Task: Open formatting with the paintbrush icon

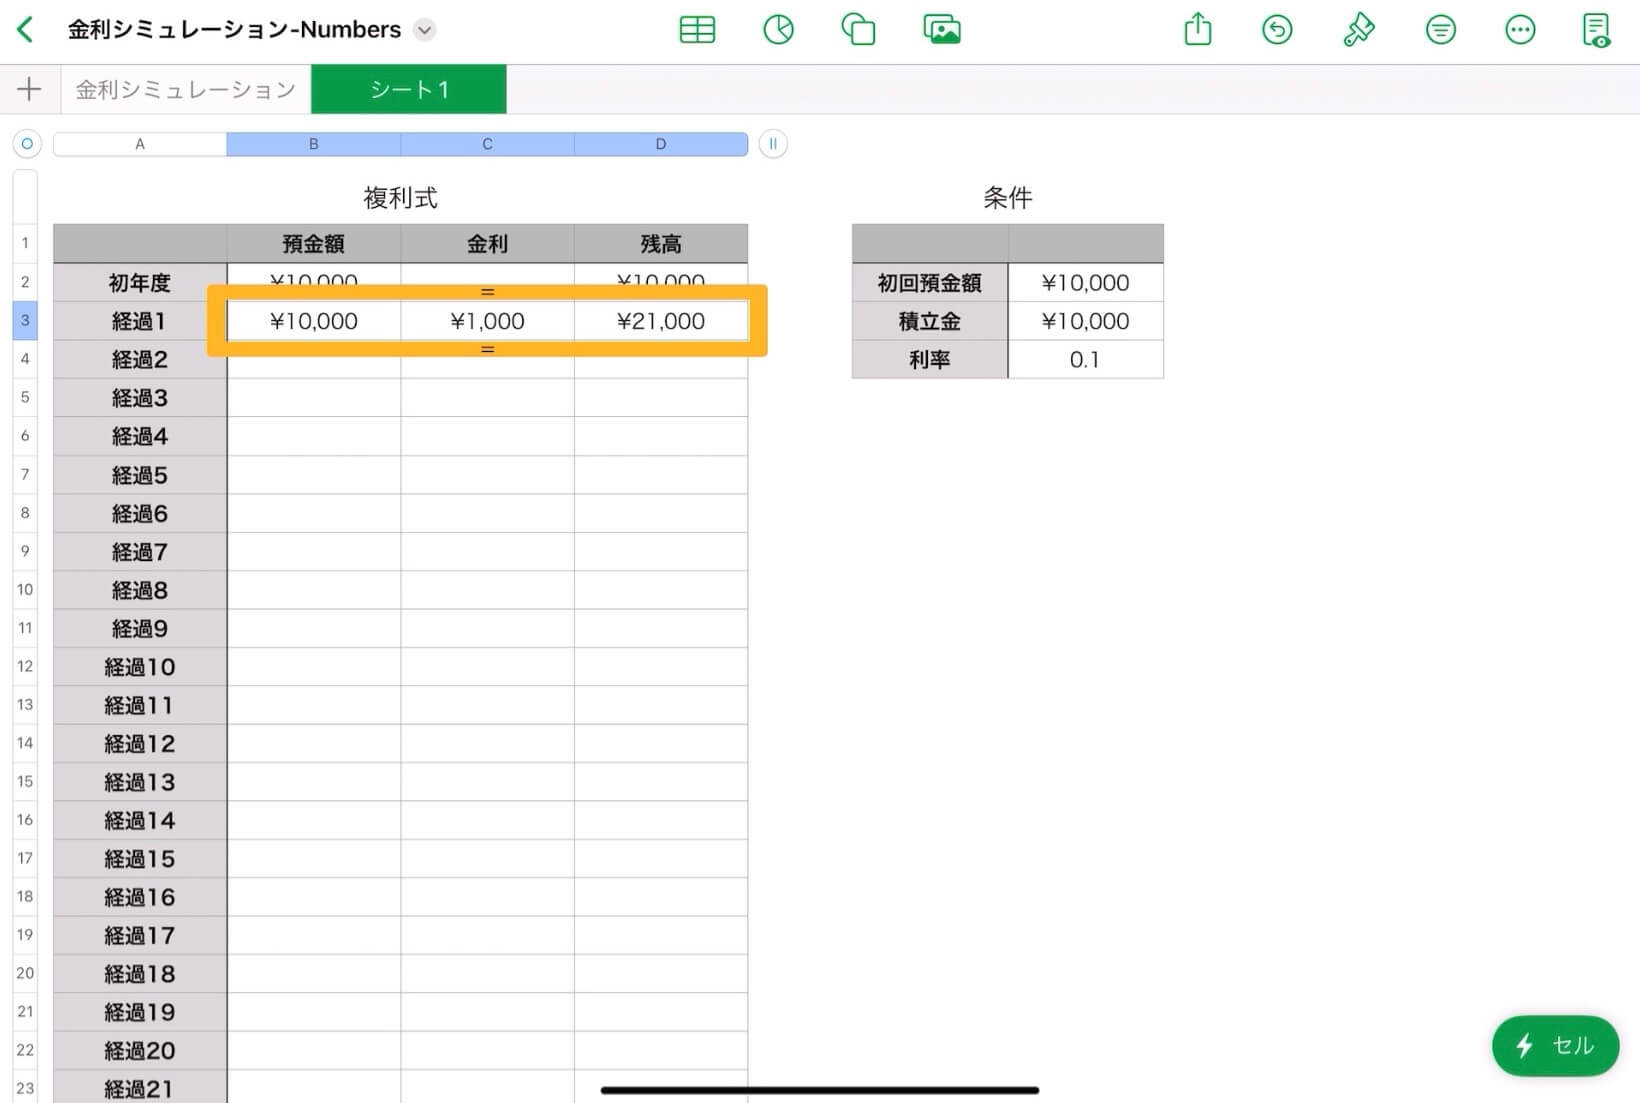Action: click(1359, 29)
